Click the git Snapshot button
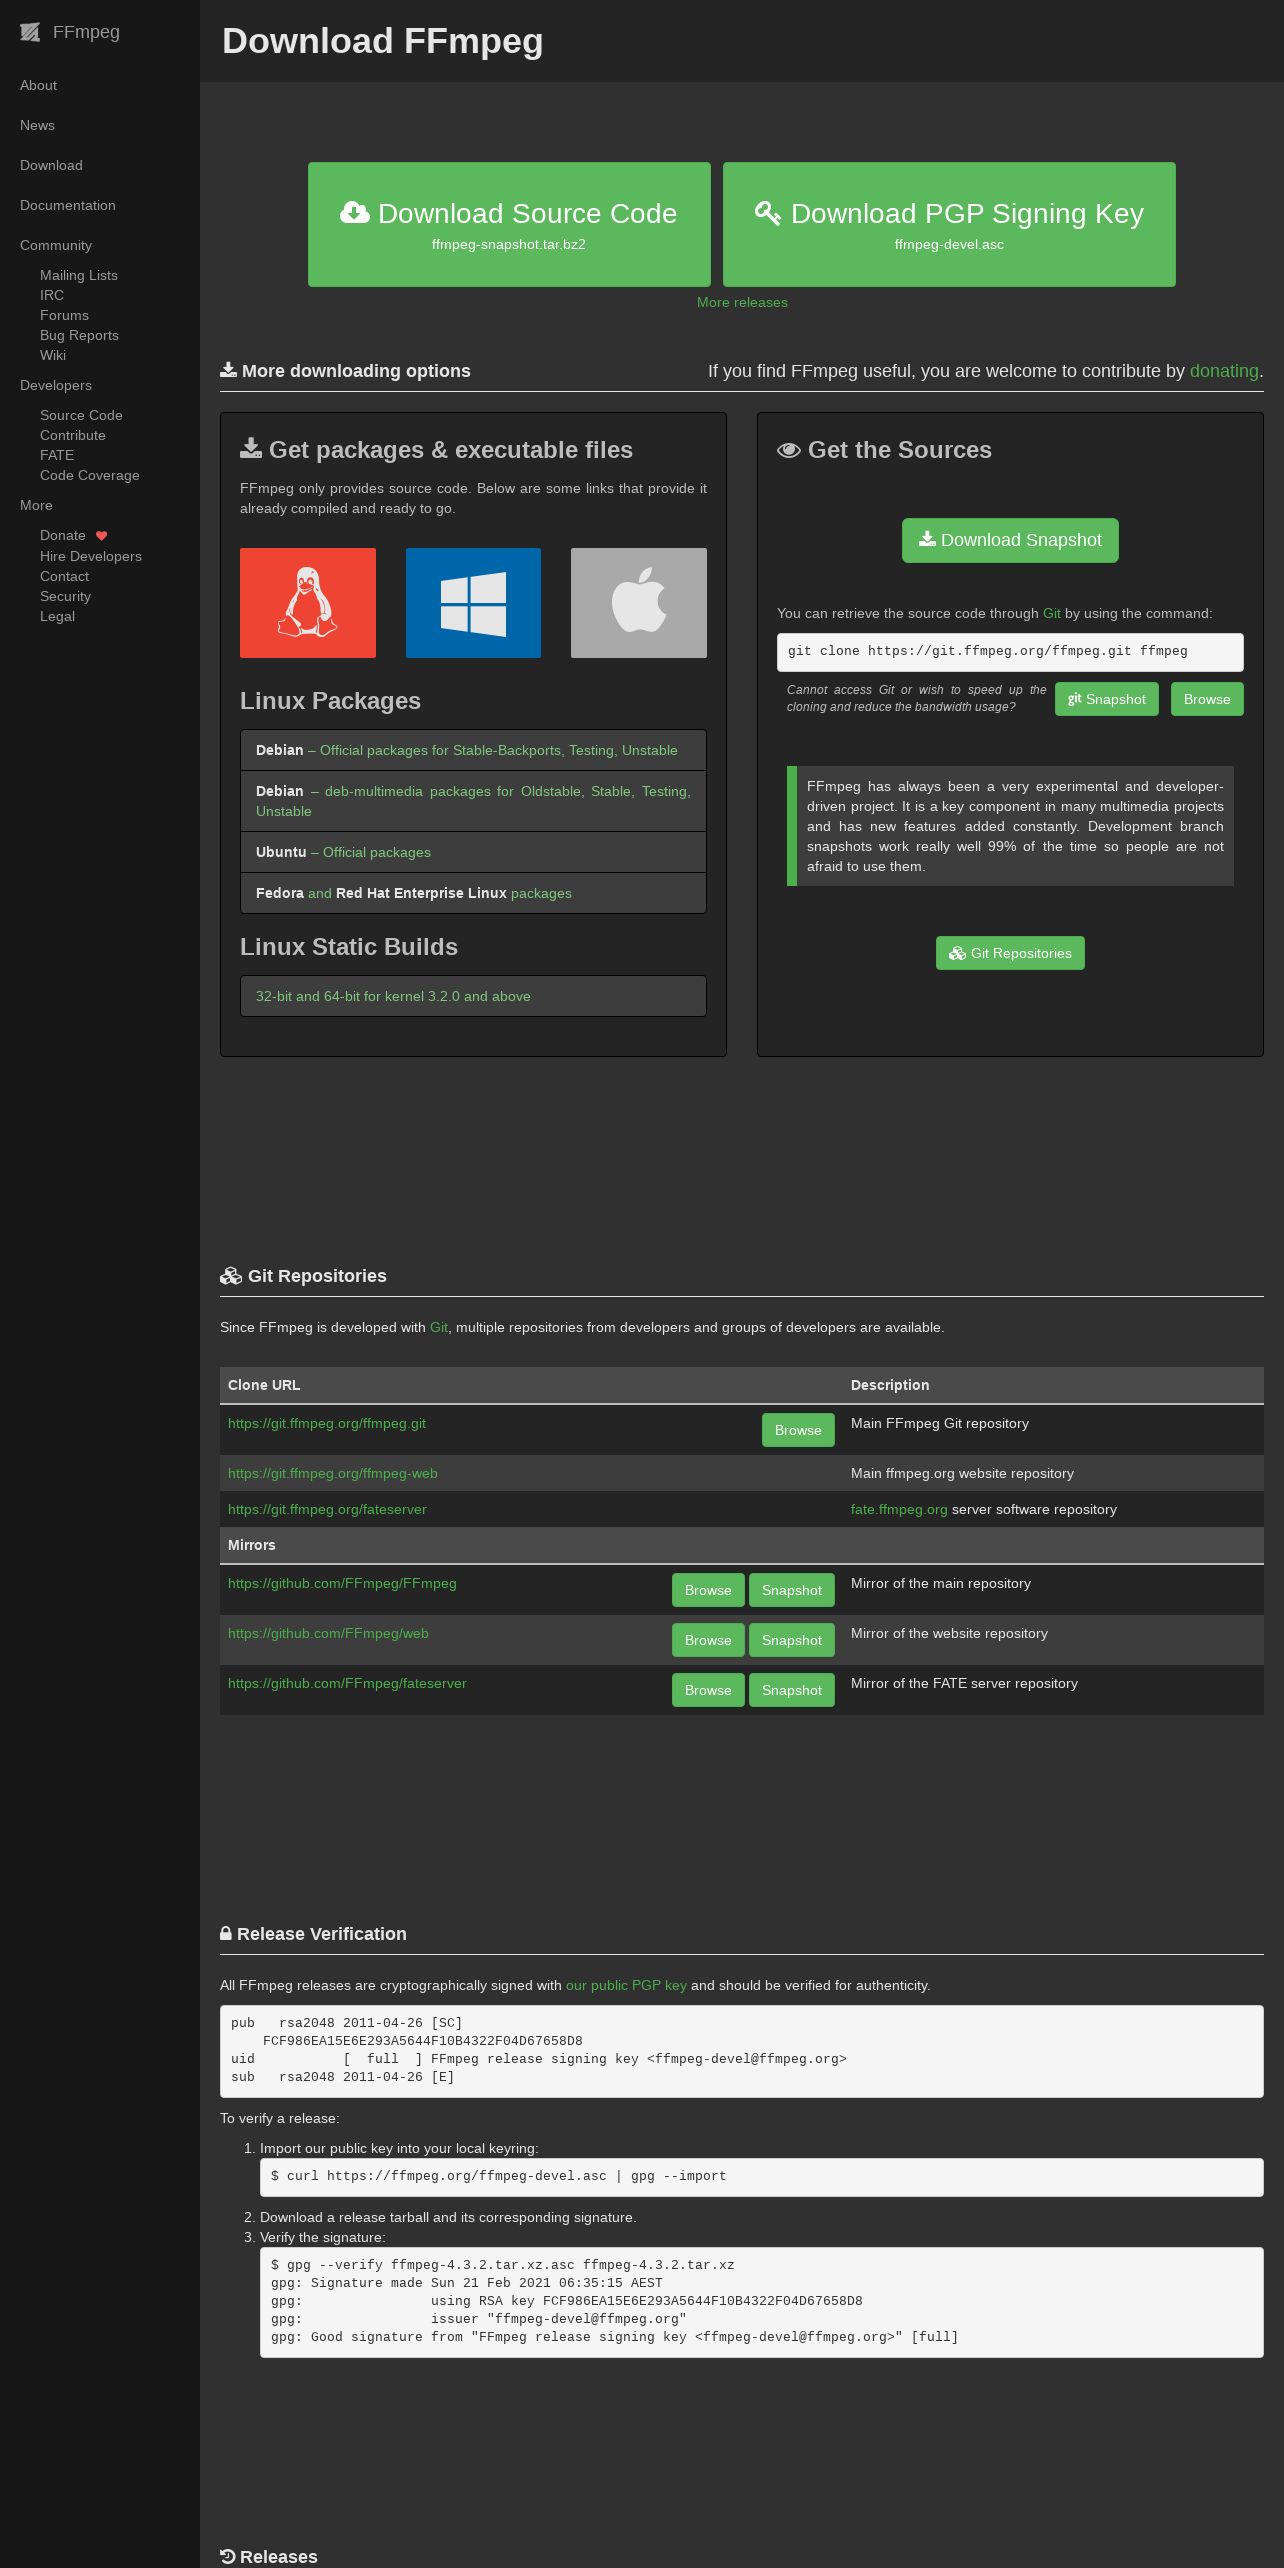The image size is (1284, 2568). tap(1106, 699)
